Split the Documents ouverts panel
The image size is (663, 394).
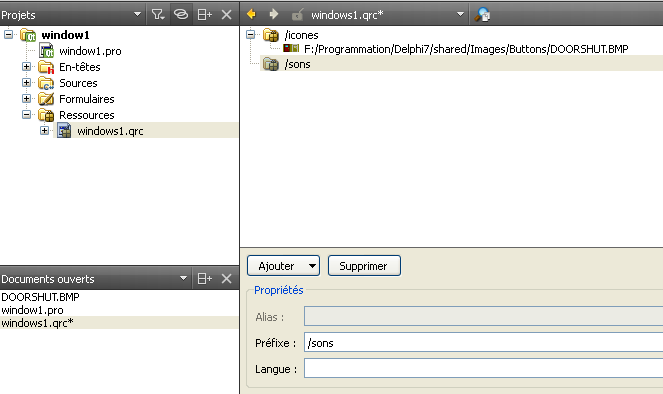point(205,278)
